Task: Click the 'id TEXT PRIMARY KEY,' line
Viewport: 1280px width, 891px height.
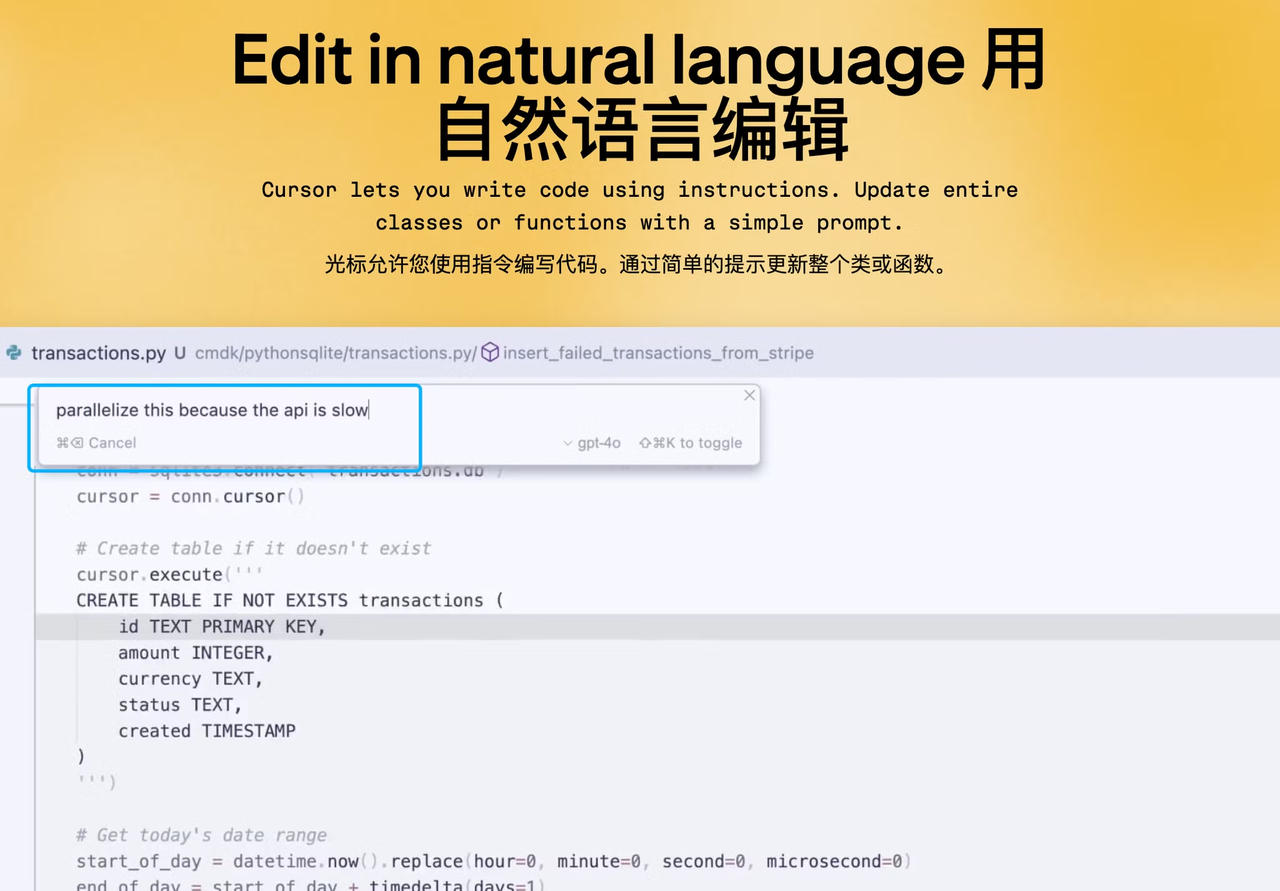Action: point(222,626)
